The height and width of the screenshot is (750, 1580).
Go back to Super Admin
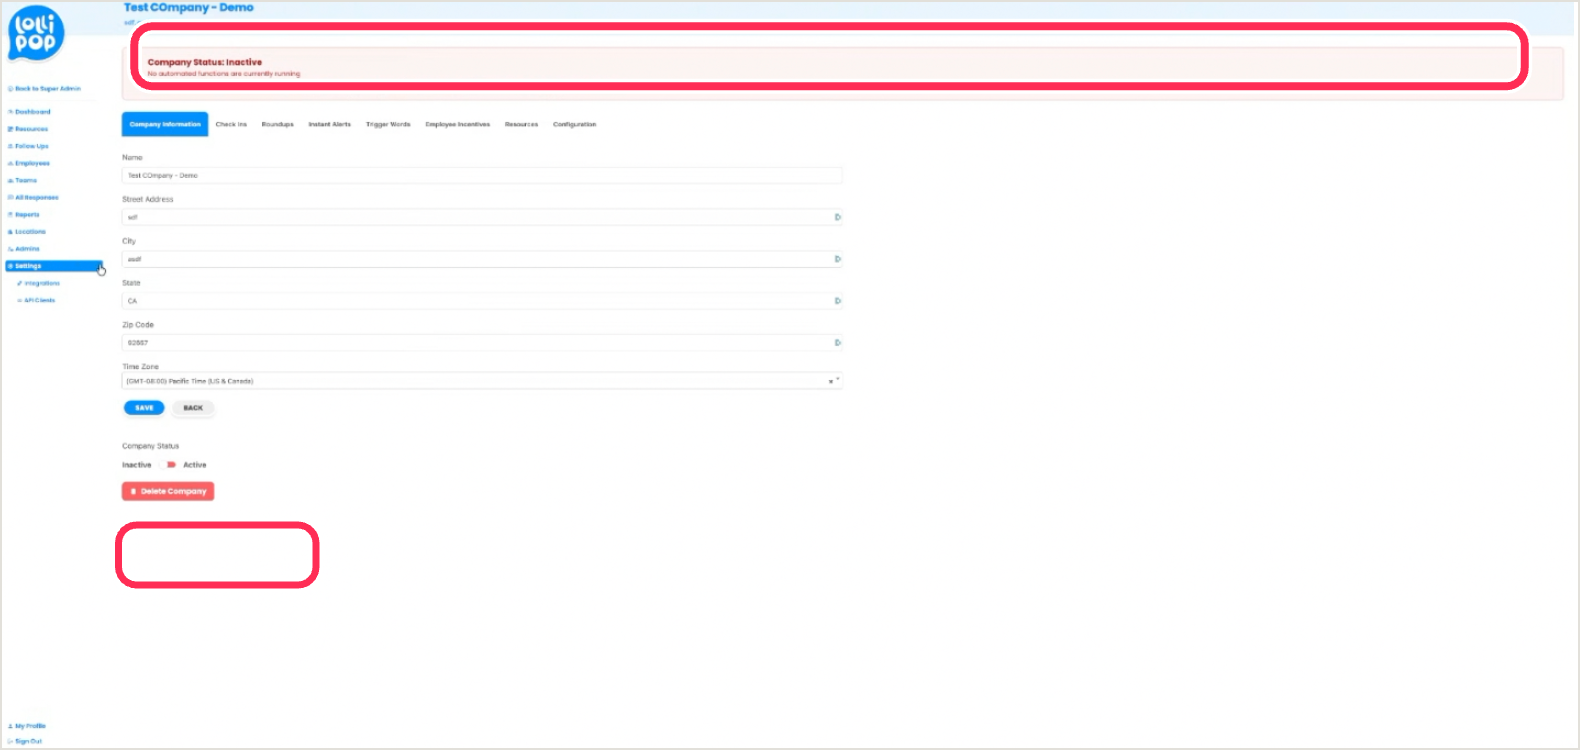pos(45,89)
